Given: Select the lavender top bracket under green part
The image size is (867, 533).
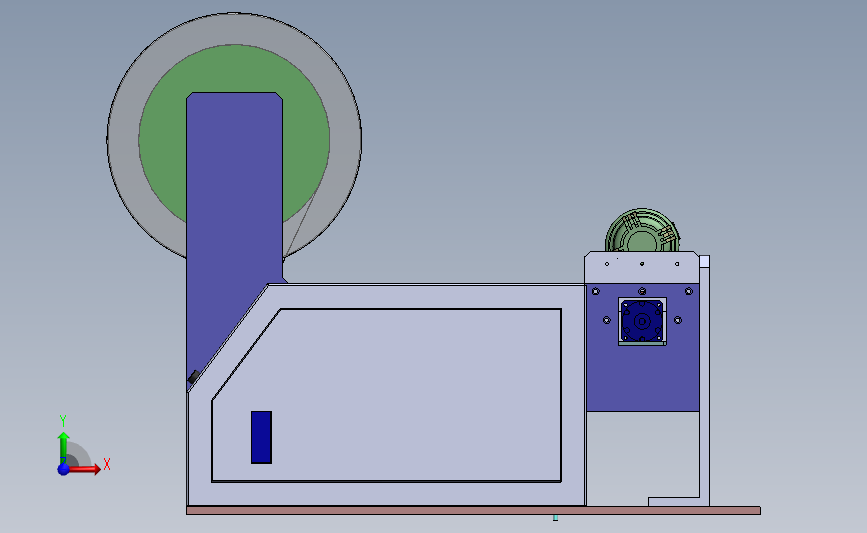Looking at the screenshot, I should [x=642, y=269].
